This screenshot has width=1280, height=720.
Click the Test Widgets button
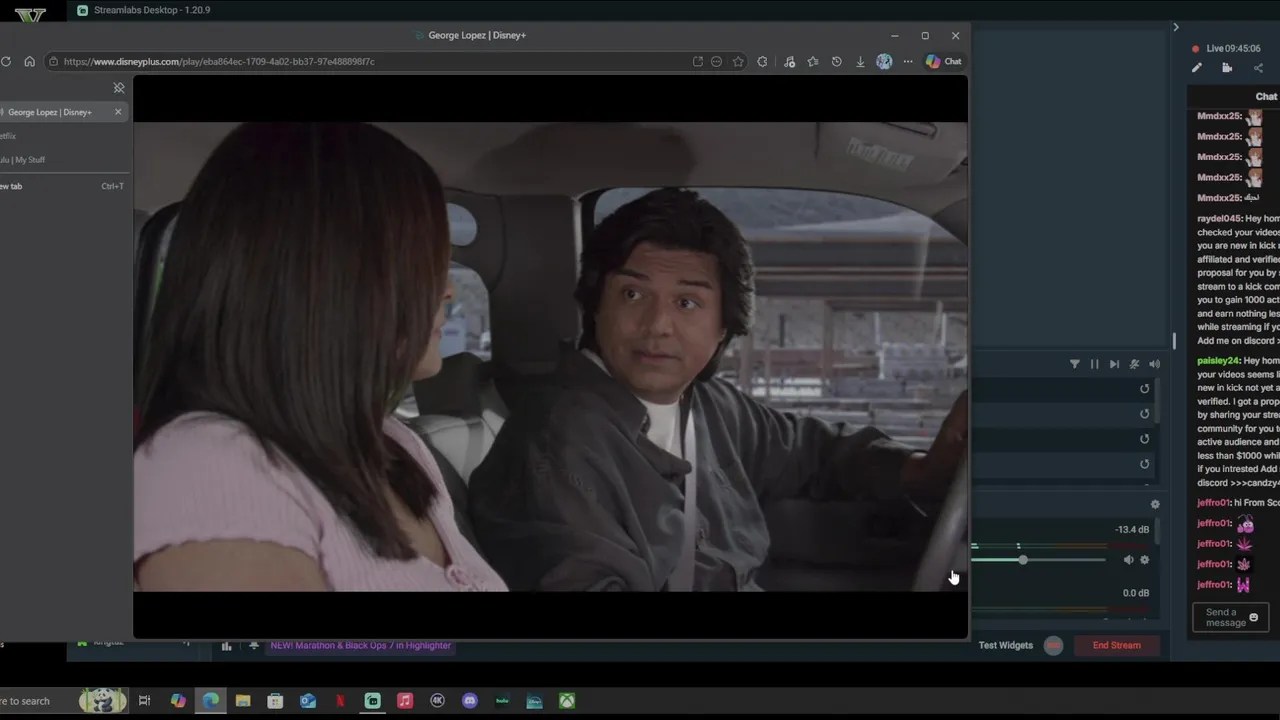pyautogui.click(x=1006, y=645)
